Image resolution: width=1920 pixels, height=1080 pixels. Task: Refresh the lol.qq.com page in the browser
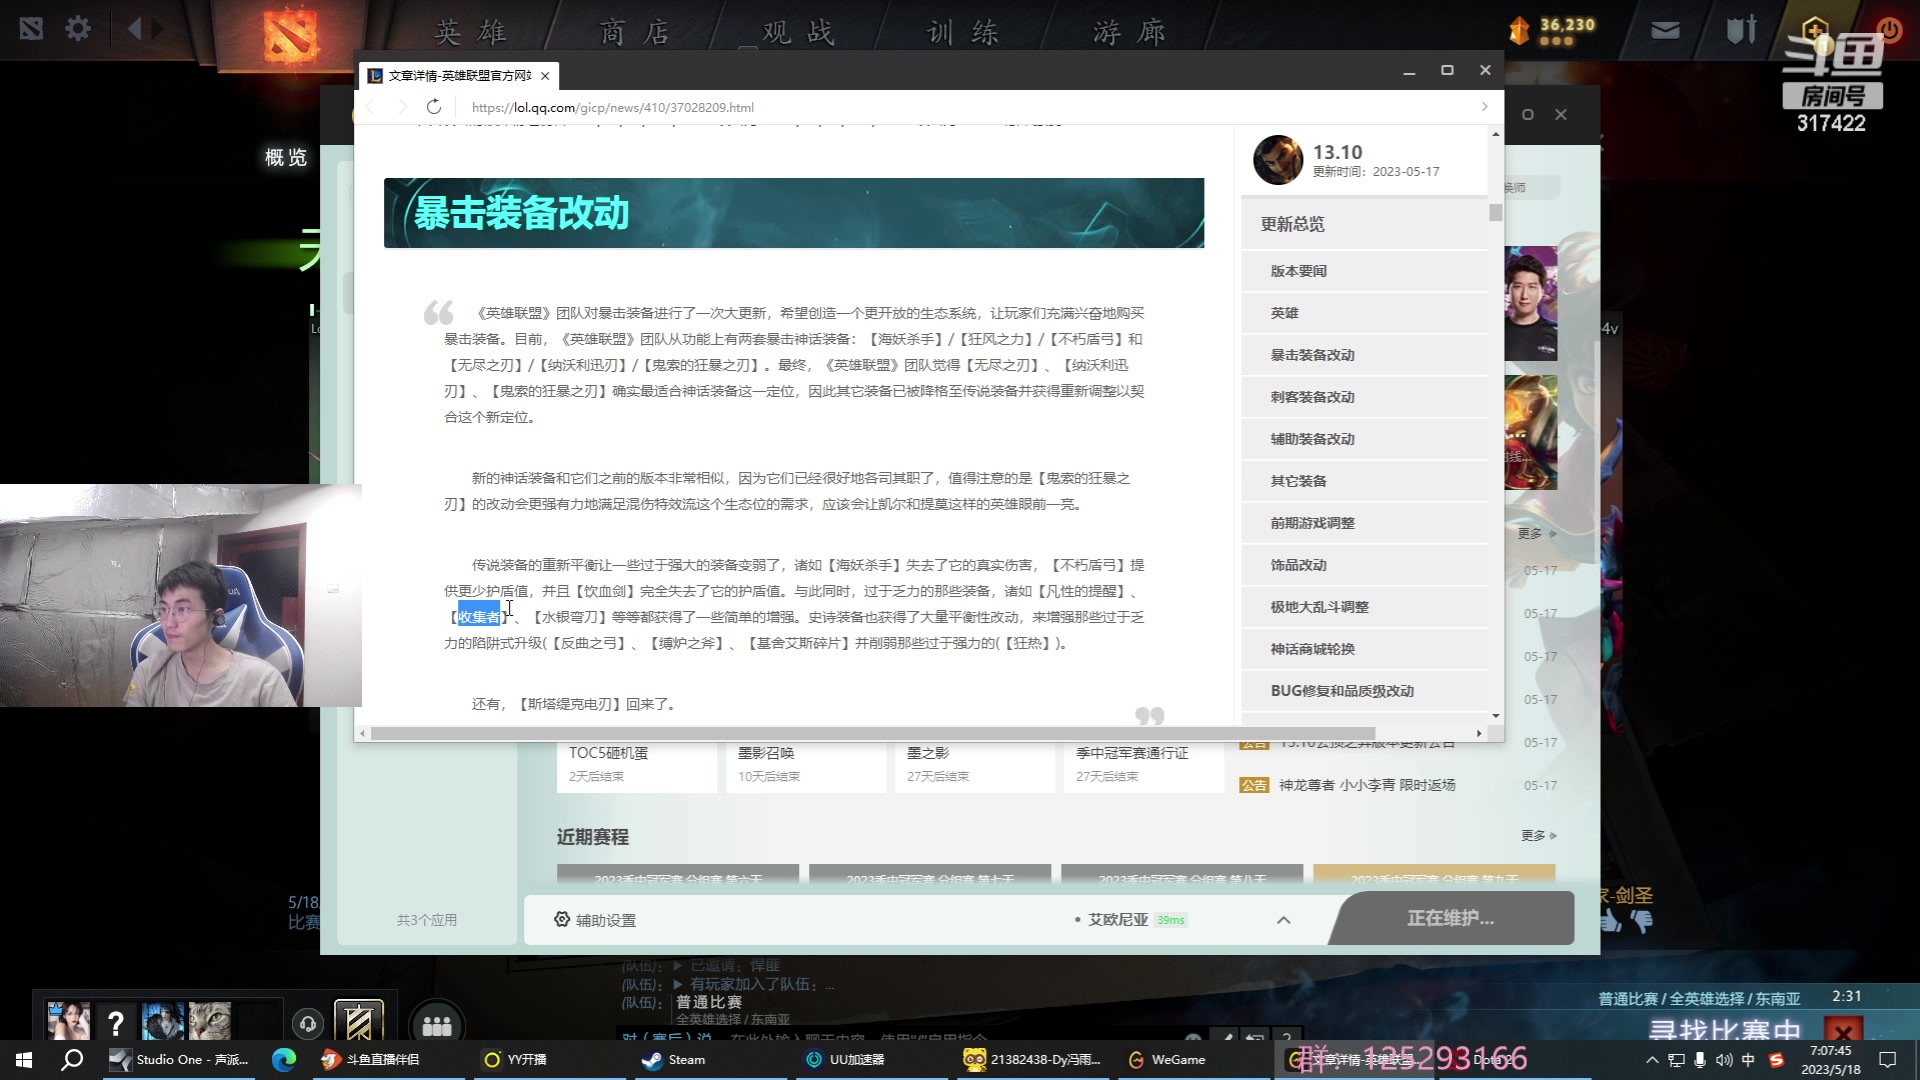[x=433, y=107]
